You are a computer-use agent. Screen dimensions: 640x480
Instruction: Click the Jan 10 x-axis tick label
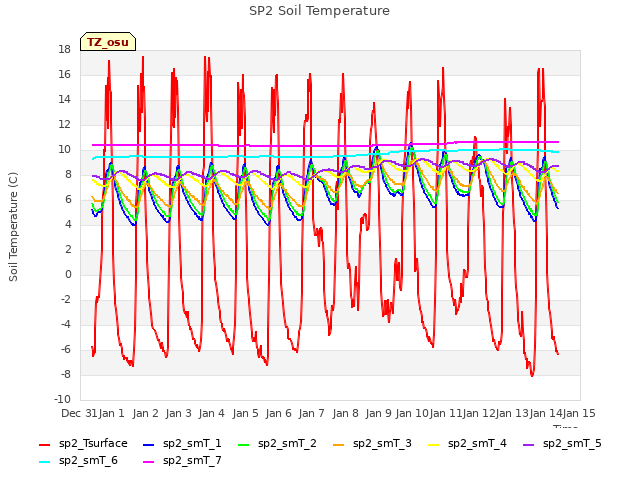pos(412,413)
